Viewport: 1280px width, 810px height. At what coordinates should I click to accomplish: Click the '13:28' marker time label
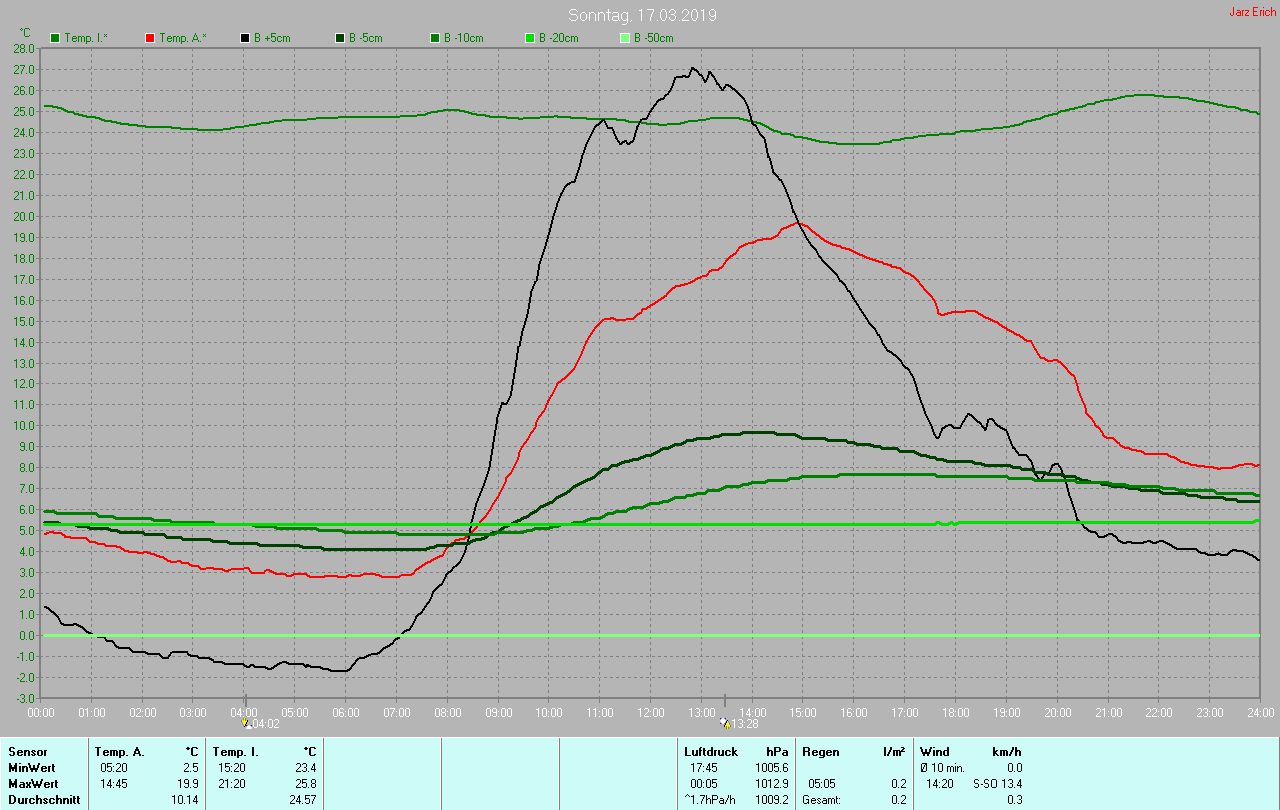tap(745, 723)
